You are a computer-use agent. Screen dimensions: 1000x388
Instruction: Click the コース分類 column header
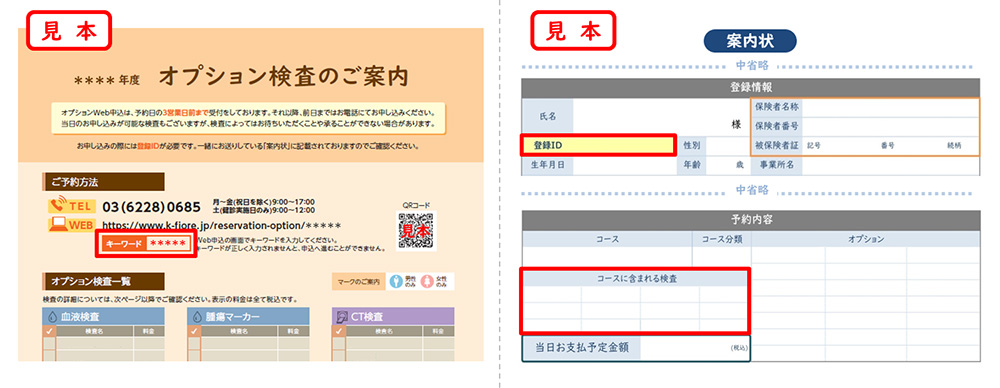click(x=722, y=239)
